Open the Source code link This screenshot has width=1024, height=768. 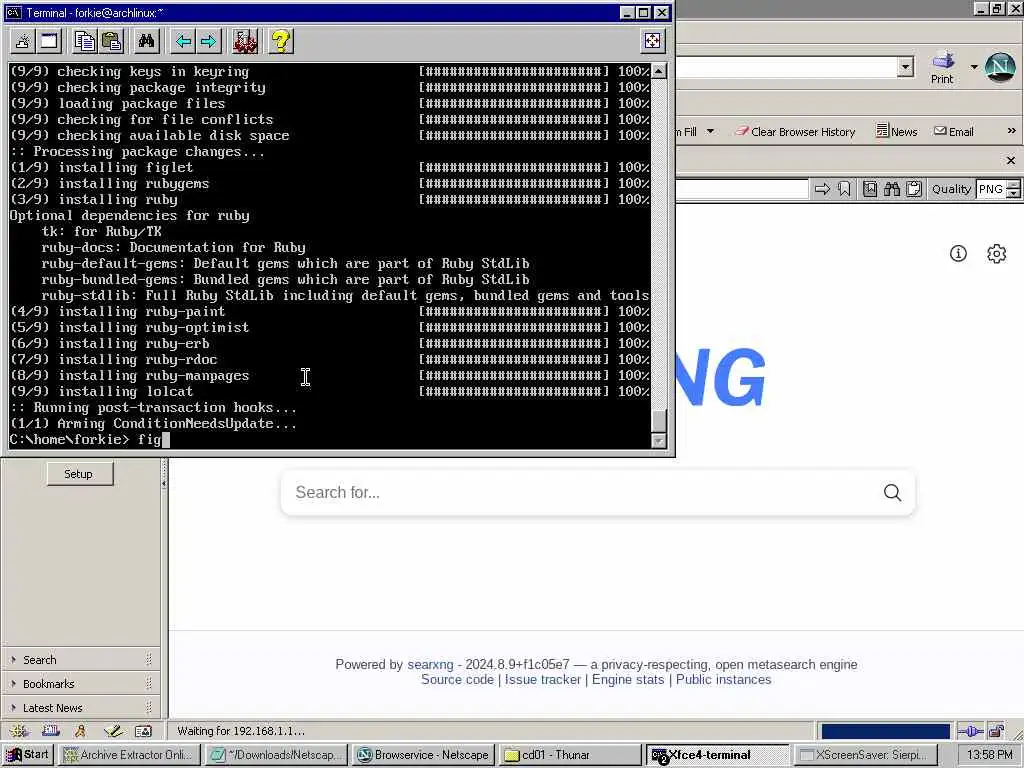point(457,680)
